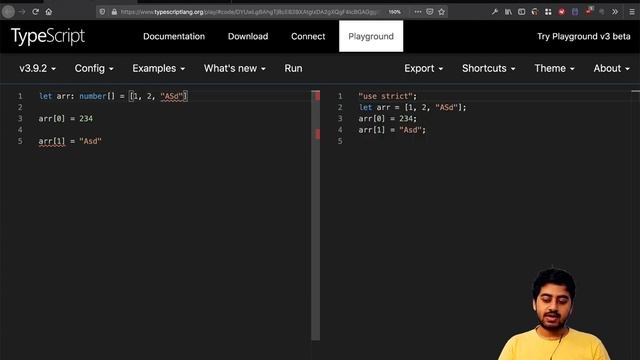Screen dimensions: 640x360
Task: Click the typescriptlang.org URL address field
Action: point(249,12)
